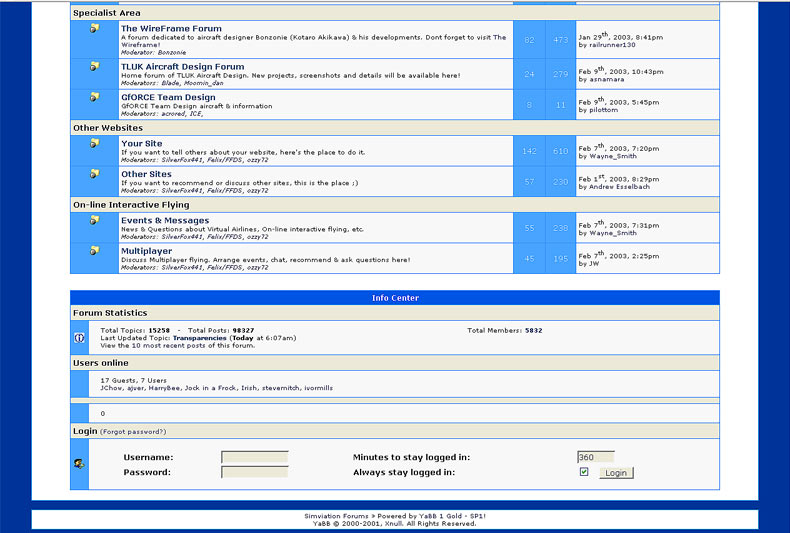Click the folder icon next to Multiplayer
This screenshot has height=533, width=790.
pos(94,251)
